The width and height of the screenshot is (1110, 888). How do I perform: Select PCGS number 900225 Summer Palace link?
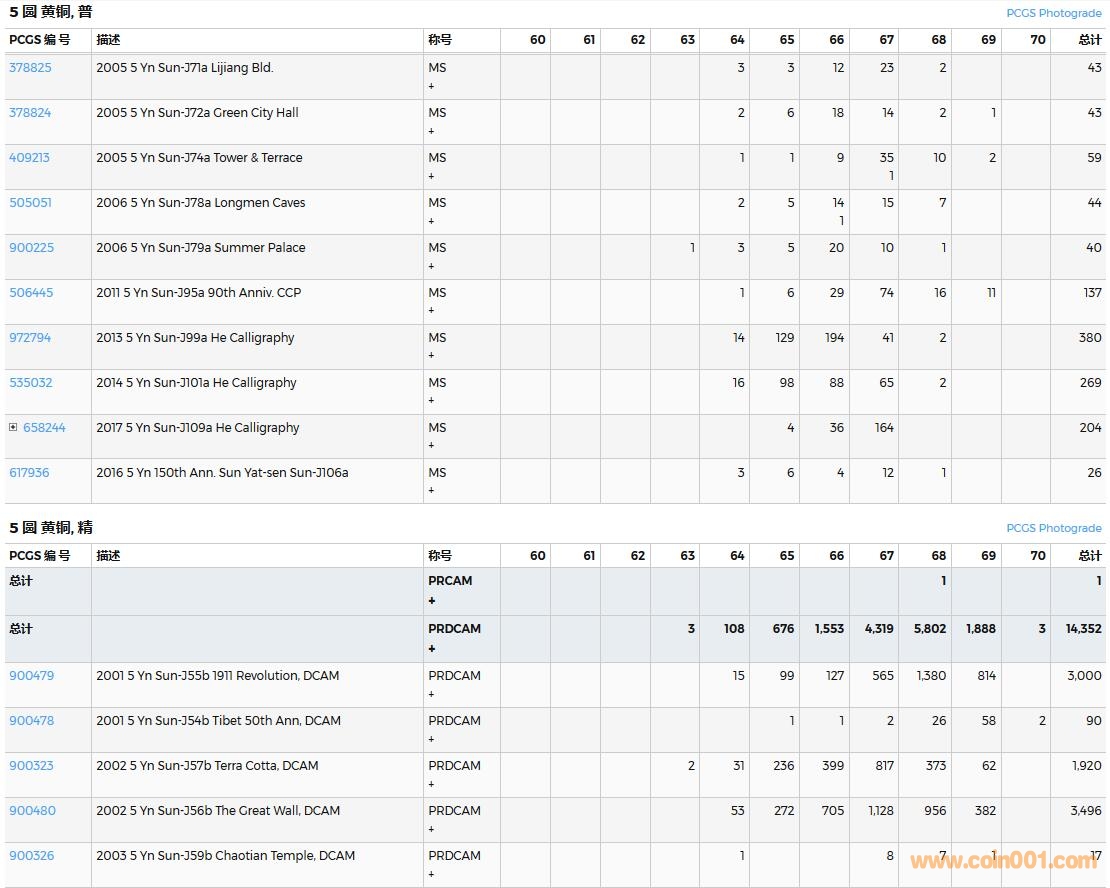click(x=32, y=248)
